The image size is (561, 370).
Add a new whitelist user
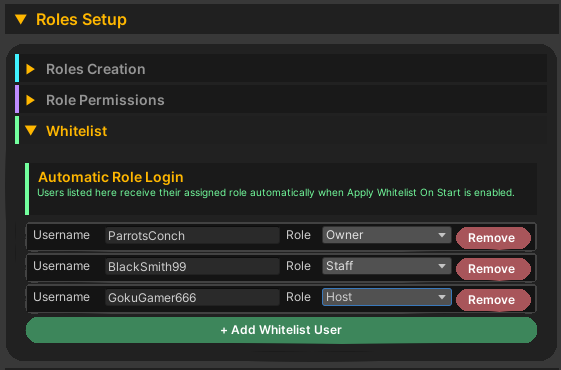281,330
